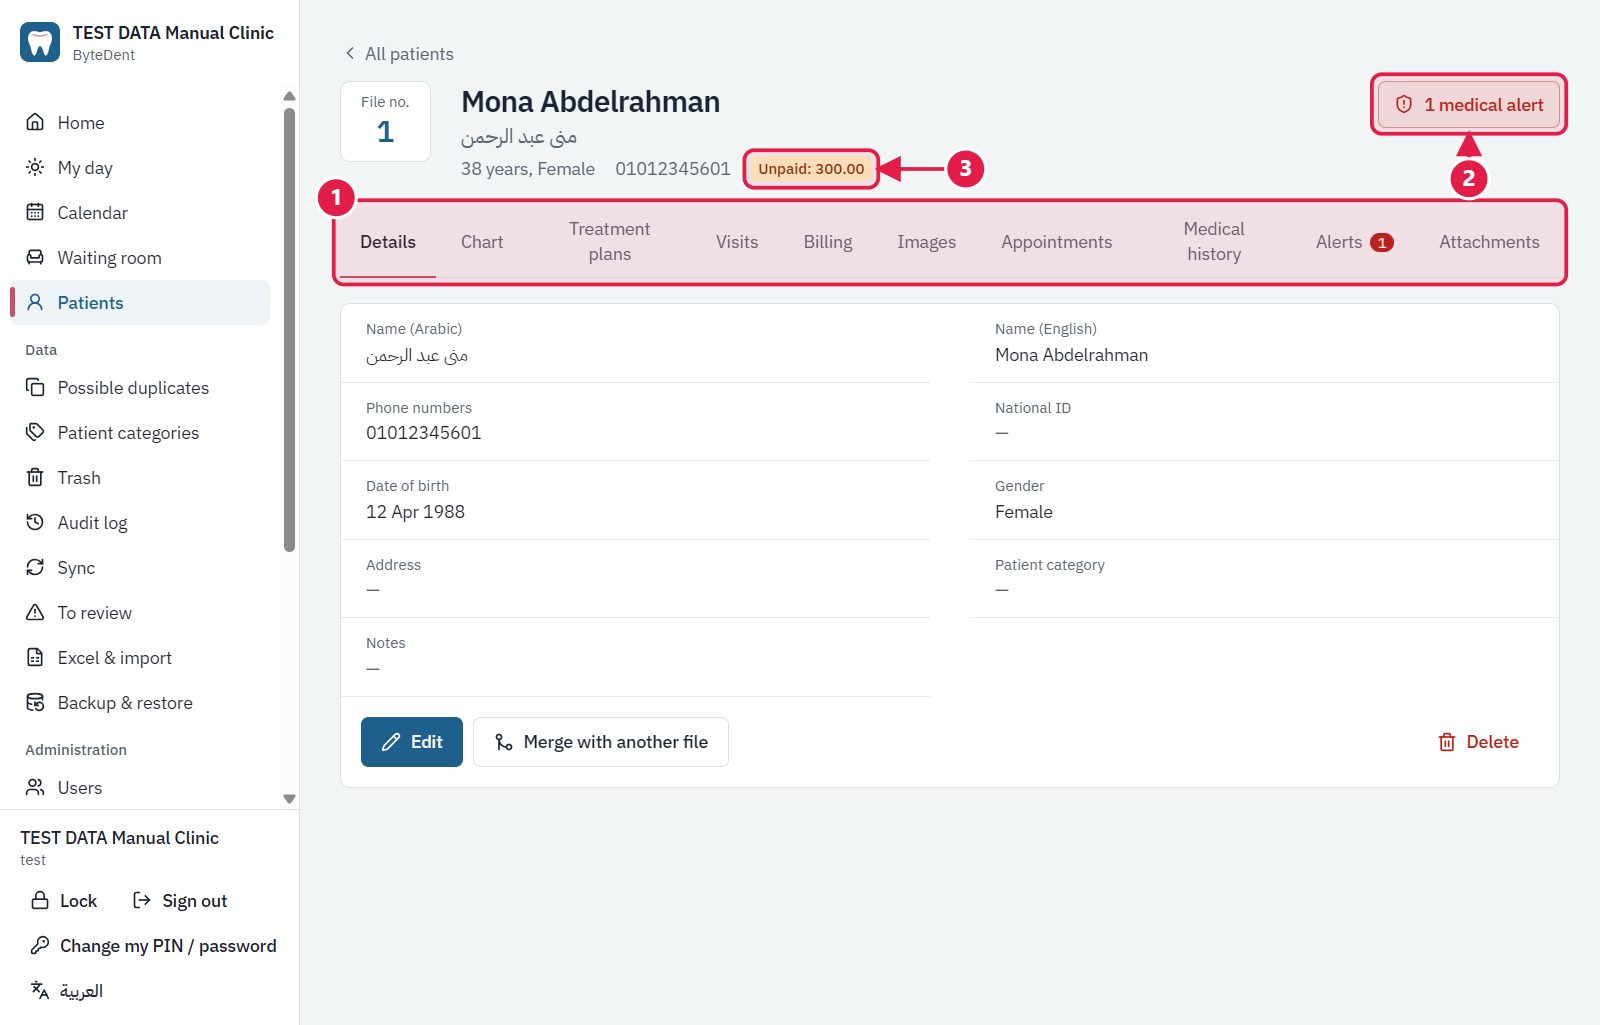Open the Alerts tab
The image size is (1600, 1025).
coord(1354,242)
